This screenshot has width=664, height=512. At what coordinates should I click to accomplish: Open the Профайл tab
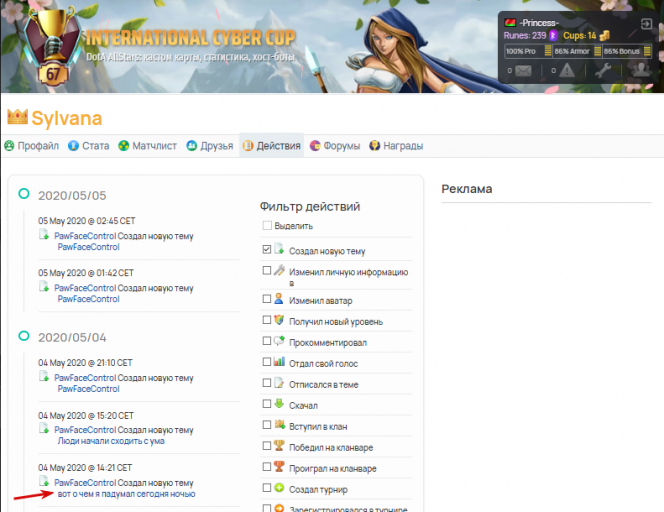(31, 146)
